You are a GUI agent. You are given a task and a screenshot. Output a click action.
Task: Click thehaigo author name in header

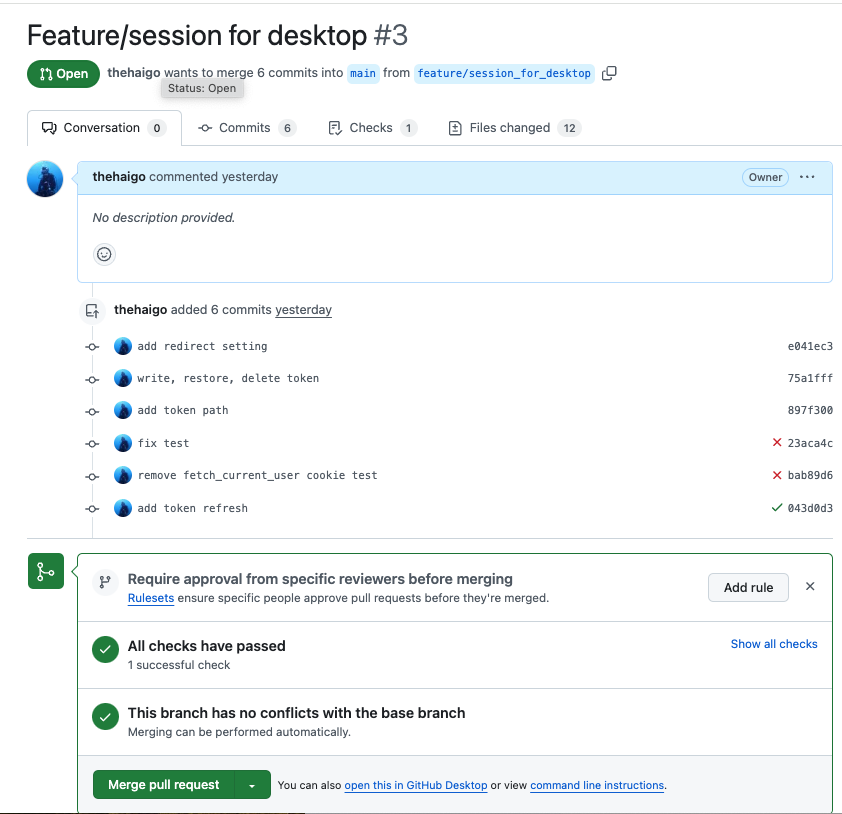click(x=134, y=72)
